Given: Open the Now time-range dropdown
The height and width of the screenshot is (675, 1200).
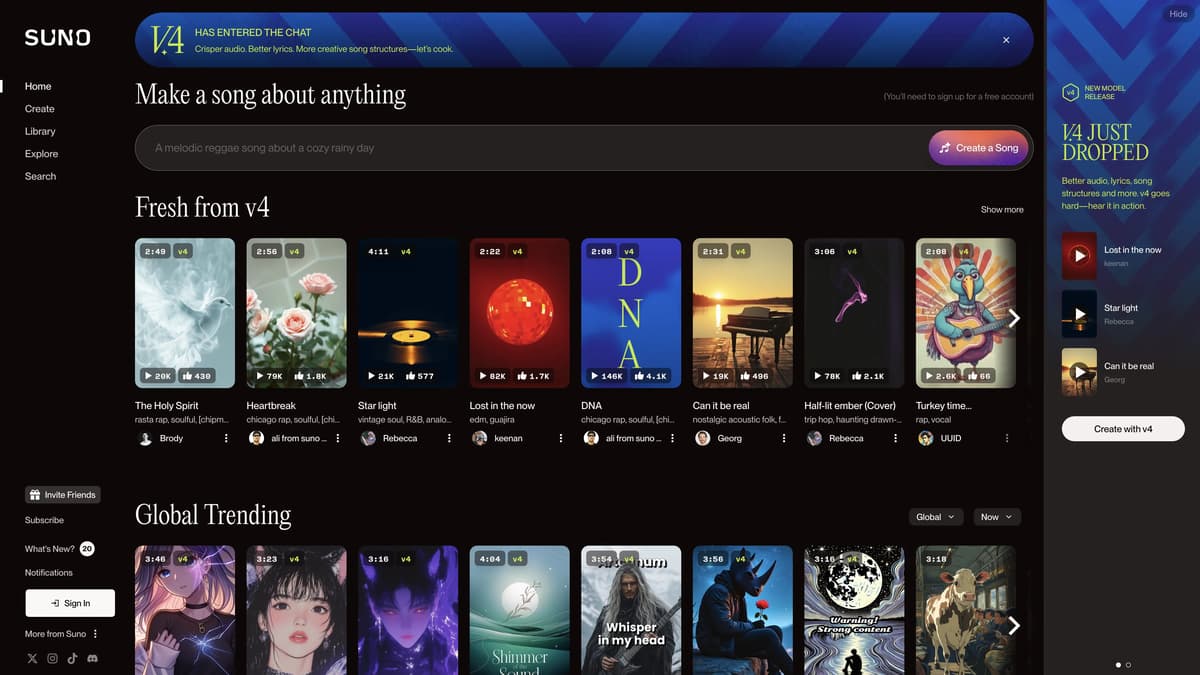Looking at the screenshot, I should 997,517.
